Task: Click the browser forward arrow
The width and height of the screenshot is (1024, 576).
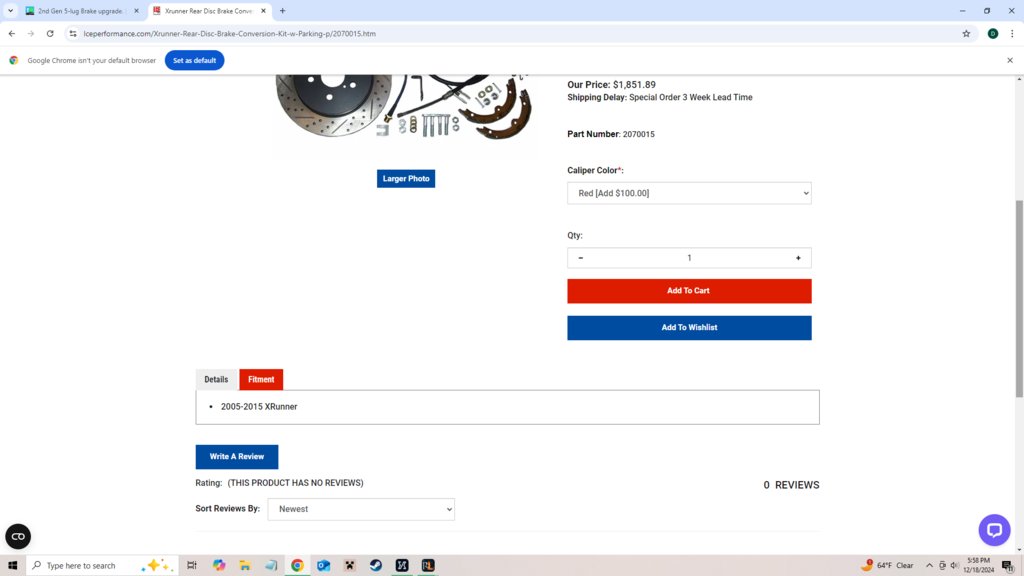Action: [x=31, y=33]
